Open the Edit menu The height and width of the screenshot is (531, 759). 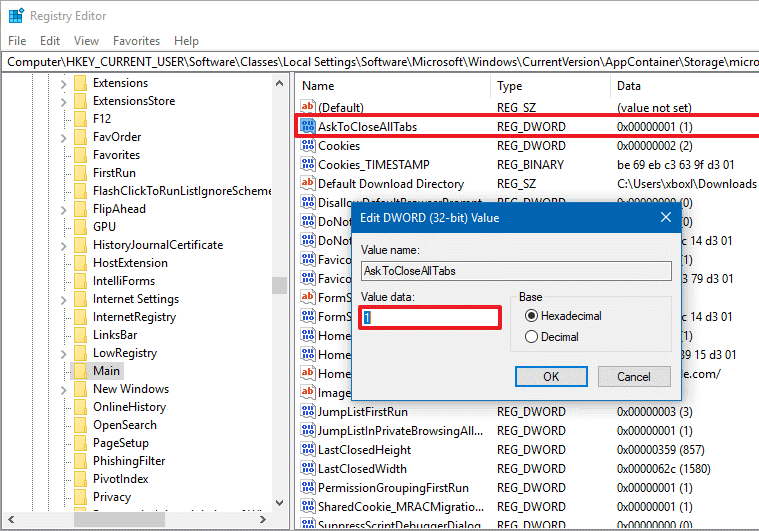[50, 41]
